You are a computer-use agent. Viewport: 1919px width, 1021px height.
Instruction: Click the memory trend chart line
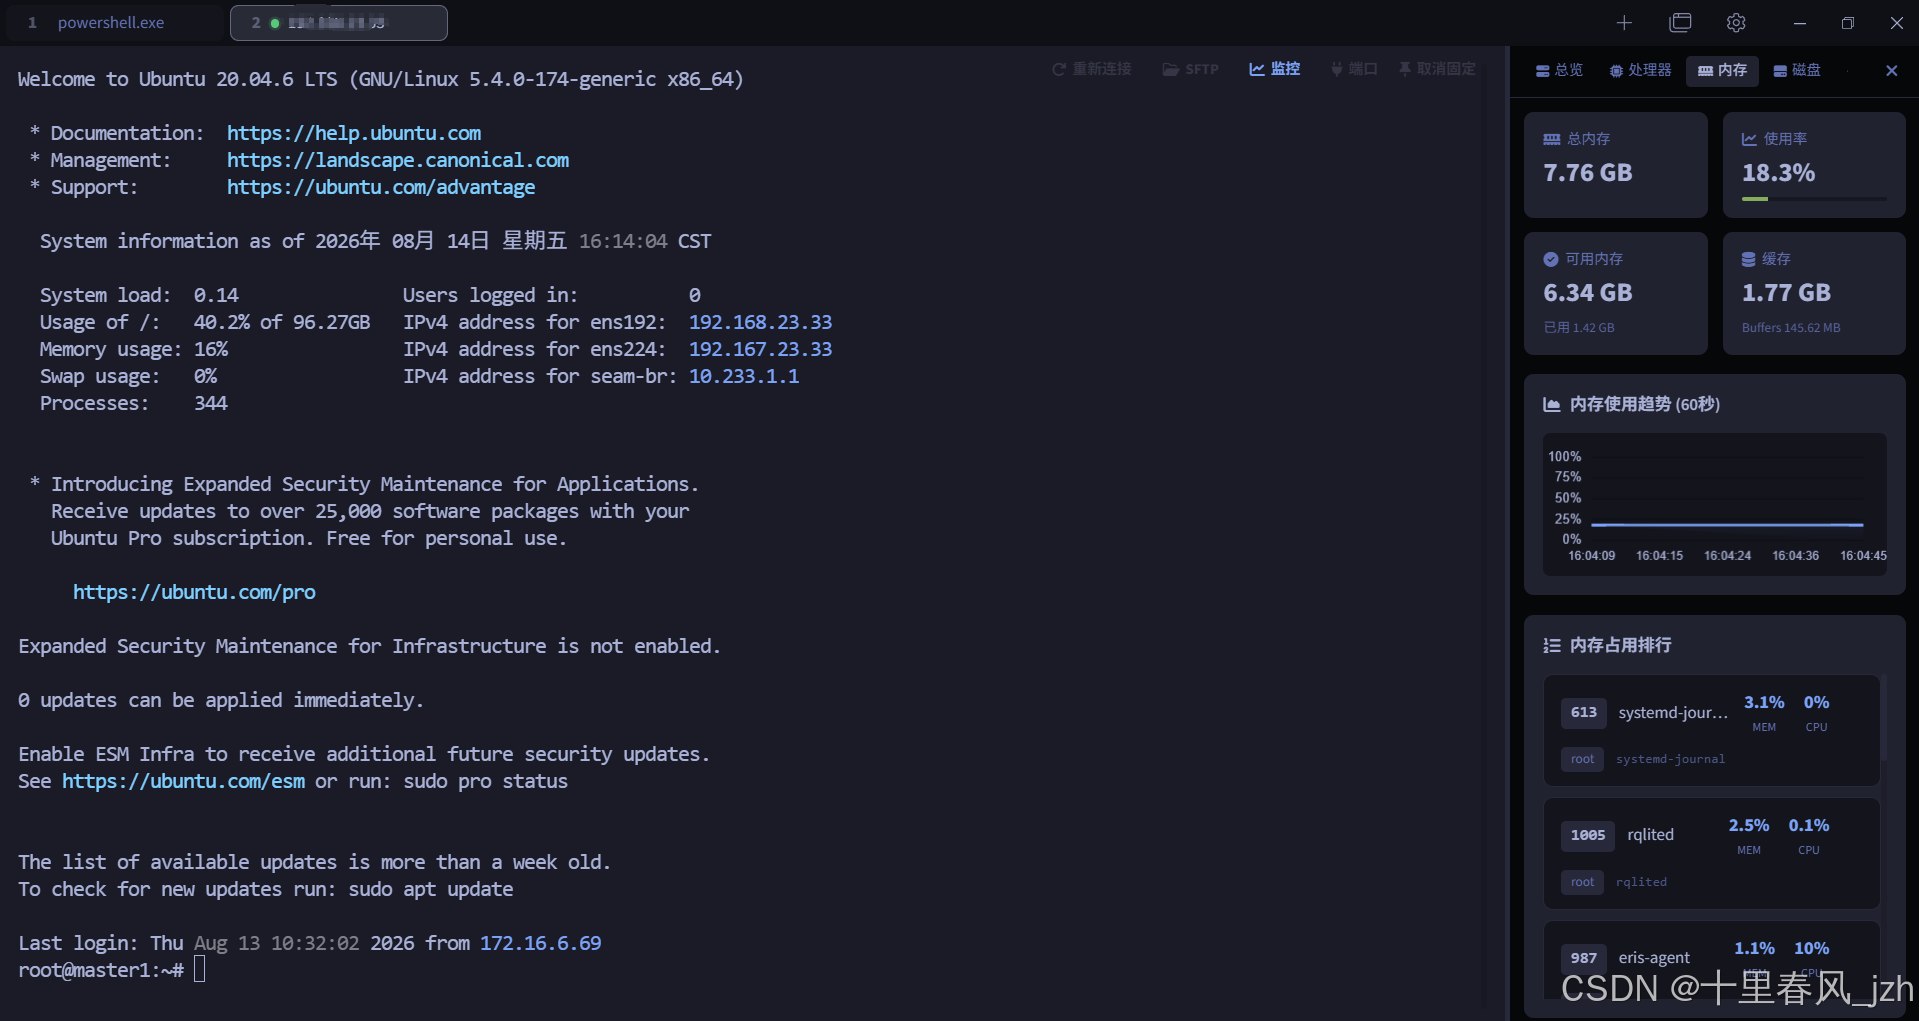(1727, 524)
